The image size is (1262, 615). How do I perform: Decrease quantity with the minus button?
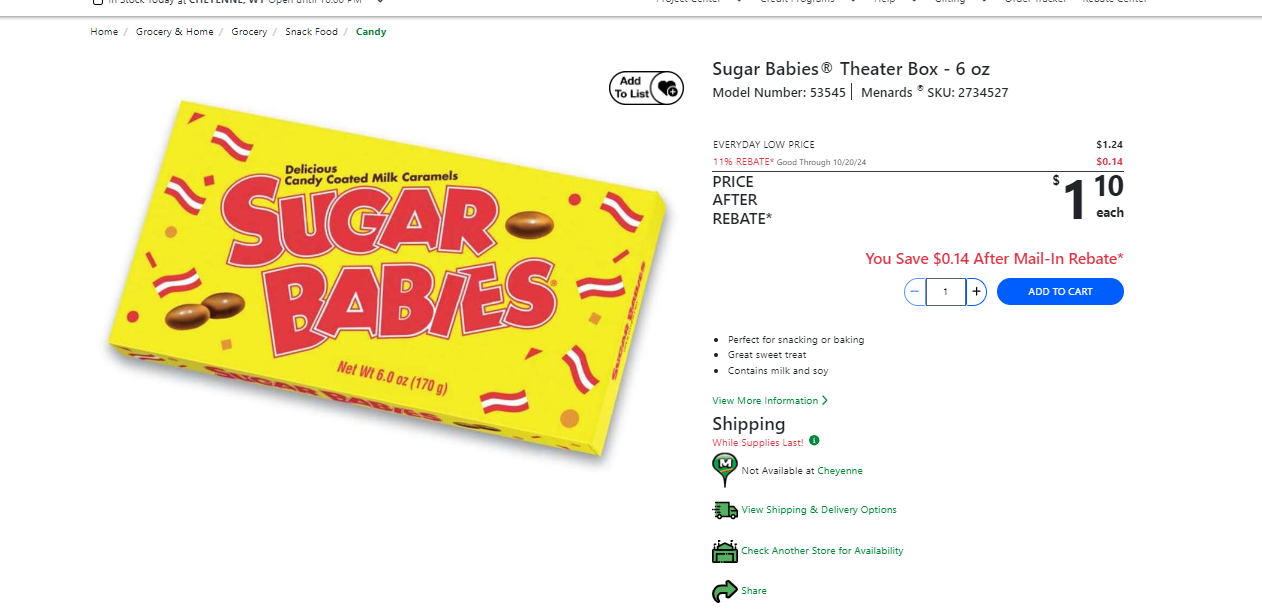(915, 292)
